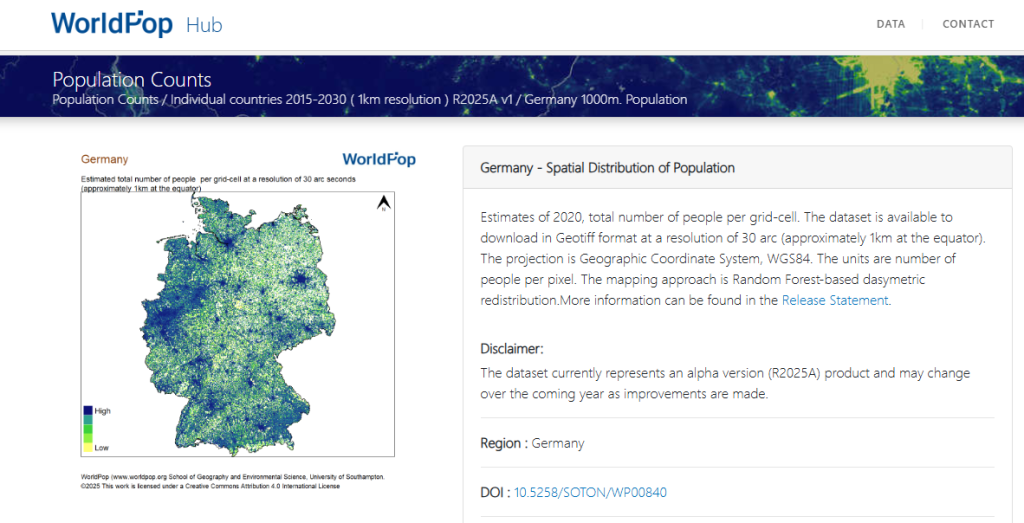The width and height of the screenshot is (1024, 523).
Task: Click the north arrow icon on the map
Action: tap(381, 205)
